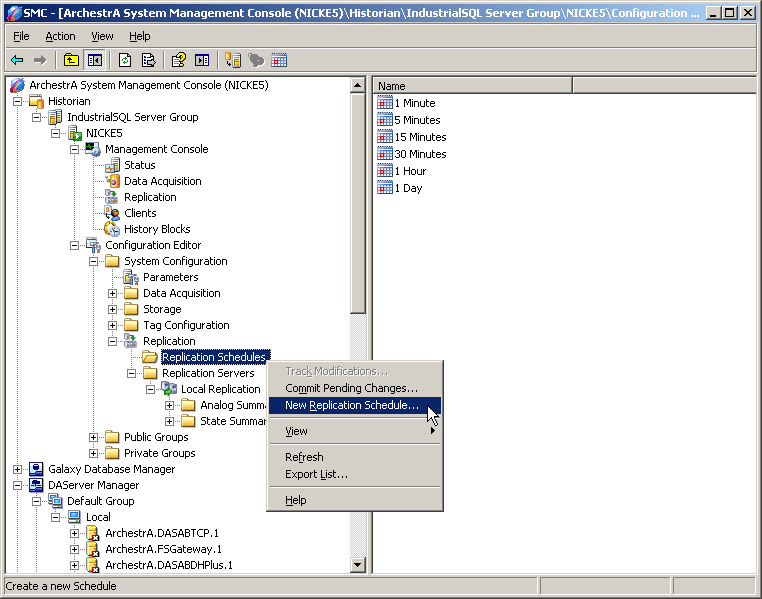The image size is (762, 599).
Task: Choose New Replication Schedule from context menu
Action: point(355,405)
